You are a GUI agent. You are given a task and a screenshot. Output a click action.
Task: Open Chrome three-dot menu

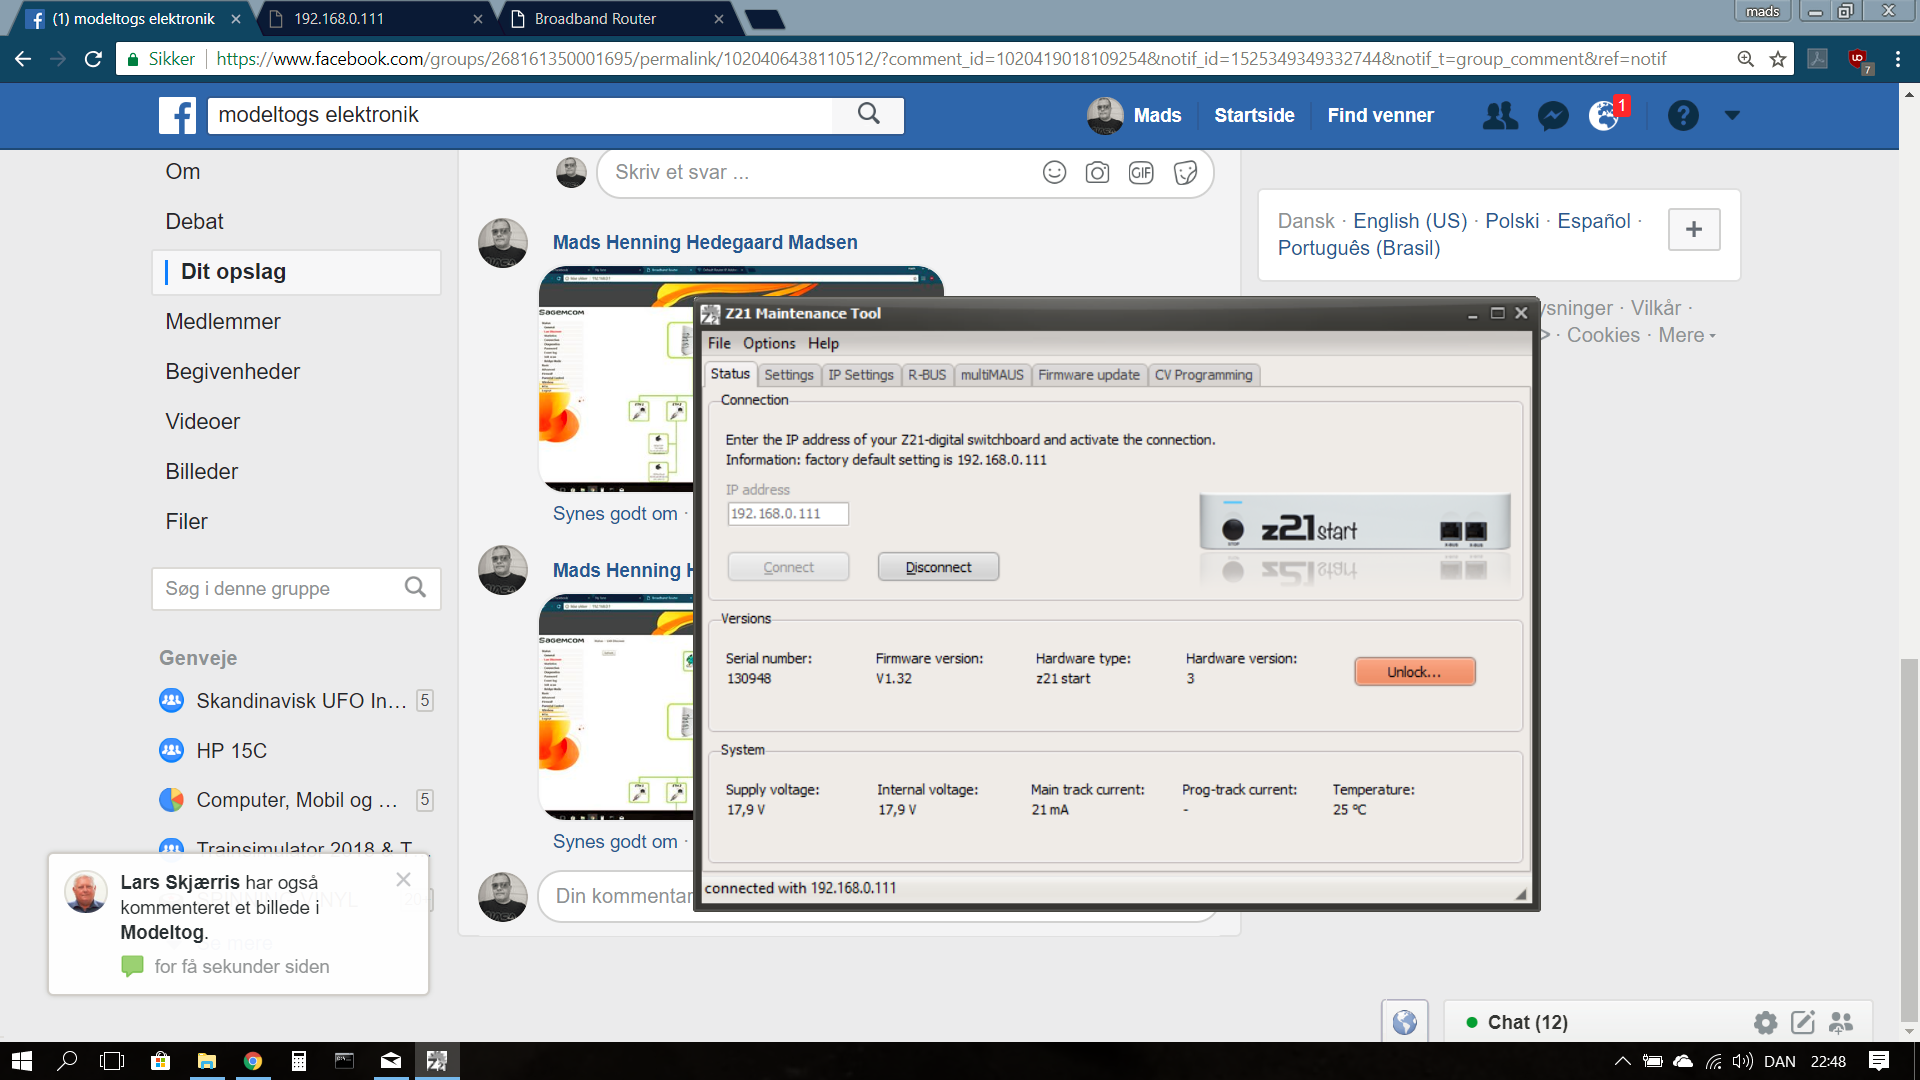(x=1898, y=59)
